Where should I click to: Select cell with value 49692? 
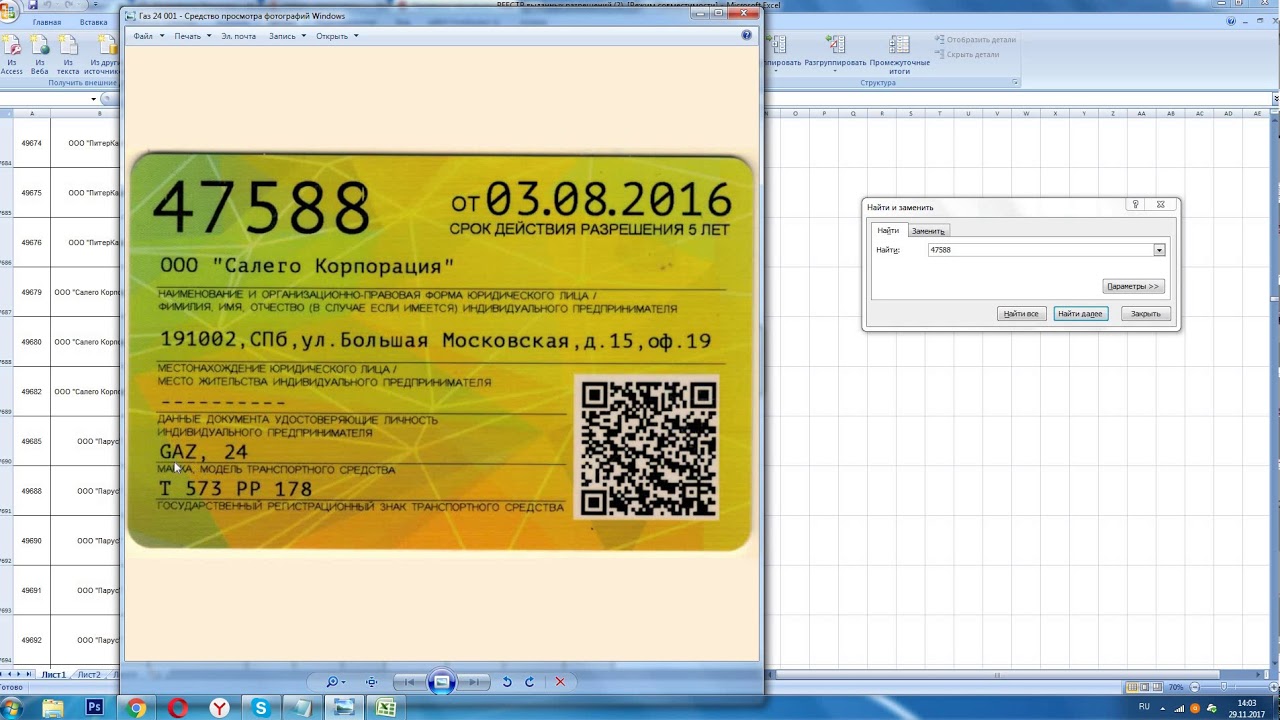[x=32, y=640]
